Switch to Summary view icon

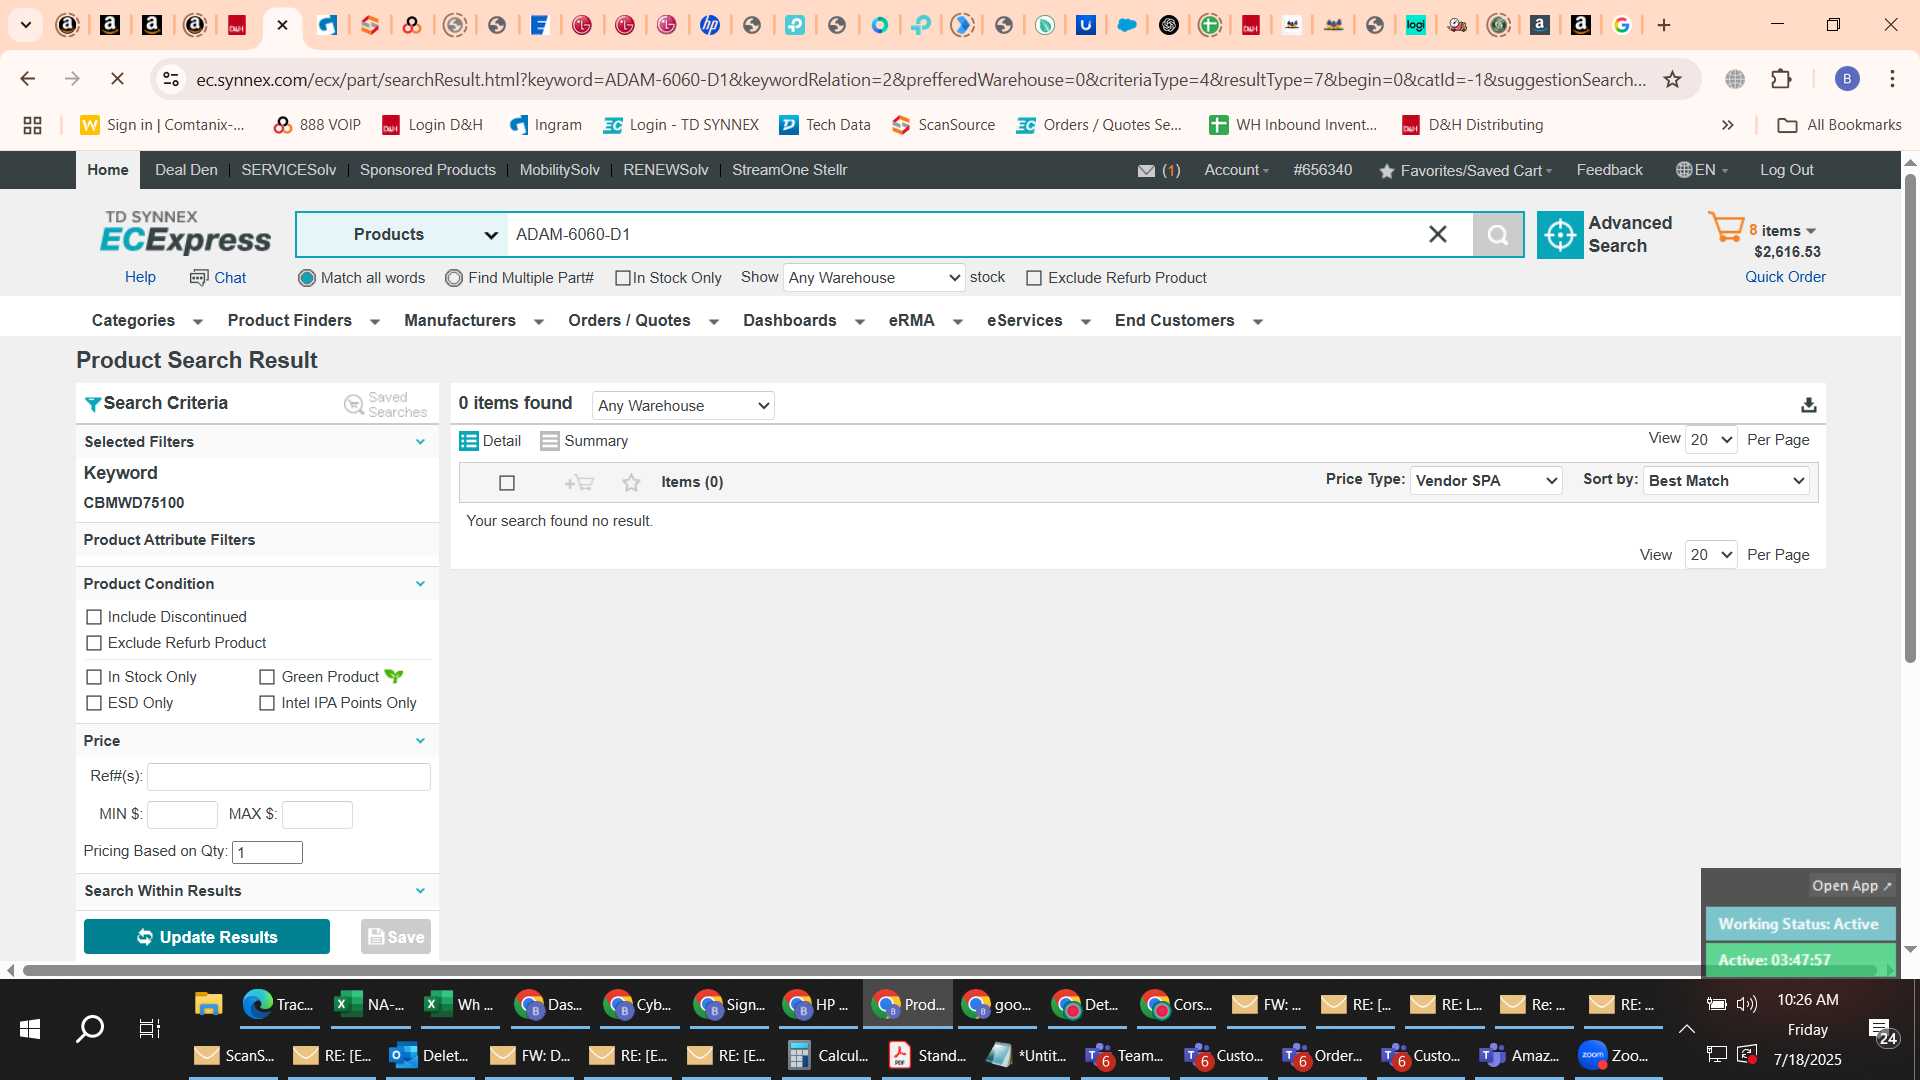(x=550, y=441)
